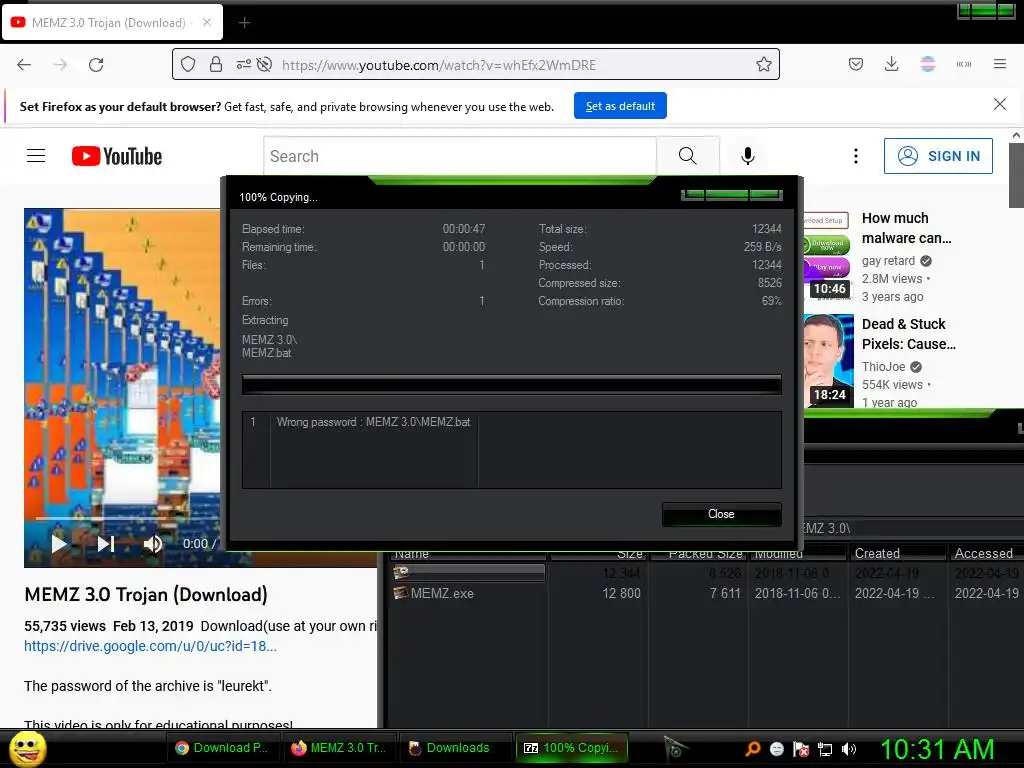Open the Google Drive download link
The height and width of the screenshot is (768, 1024).
coord(150,646)
